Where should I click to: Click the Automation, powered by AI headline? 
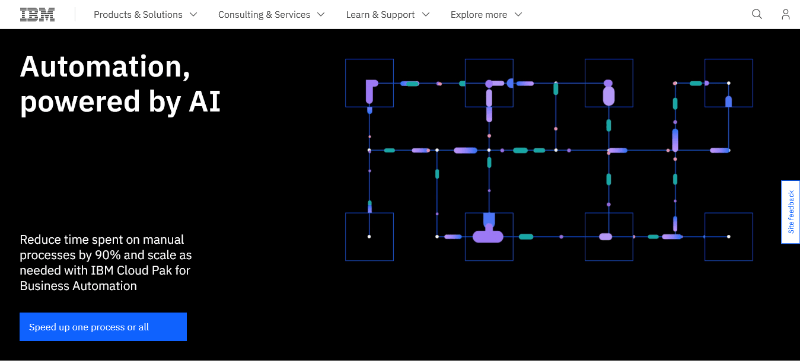pyautogui.click(x=120, y=84)
